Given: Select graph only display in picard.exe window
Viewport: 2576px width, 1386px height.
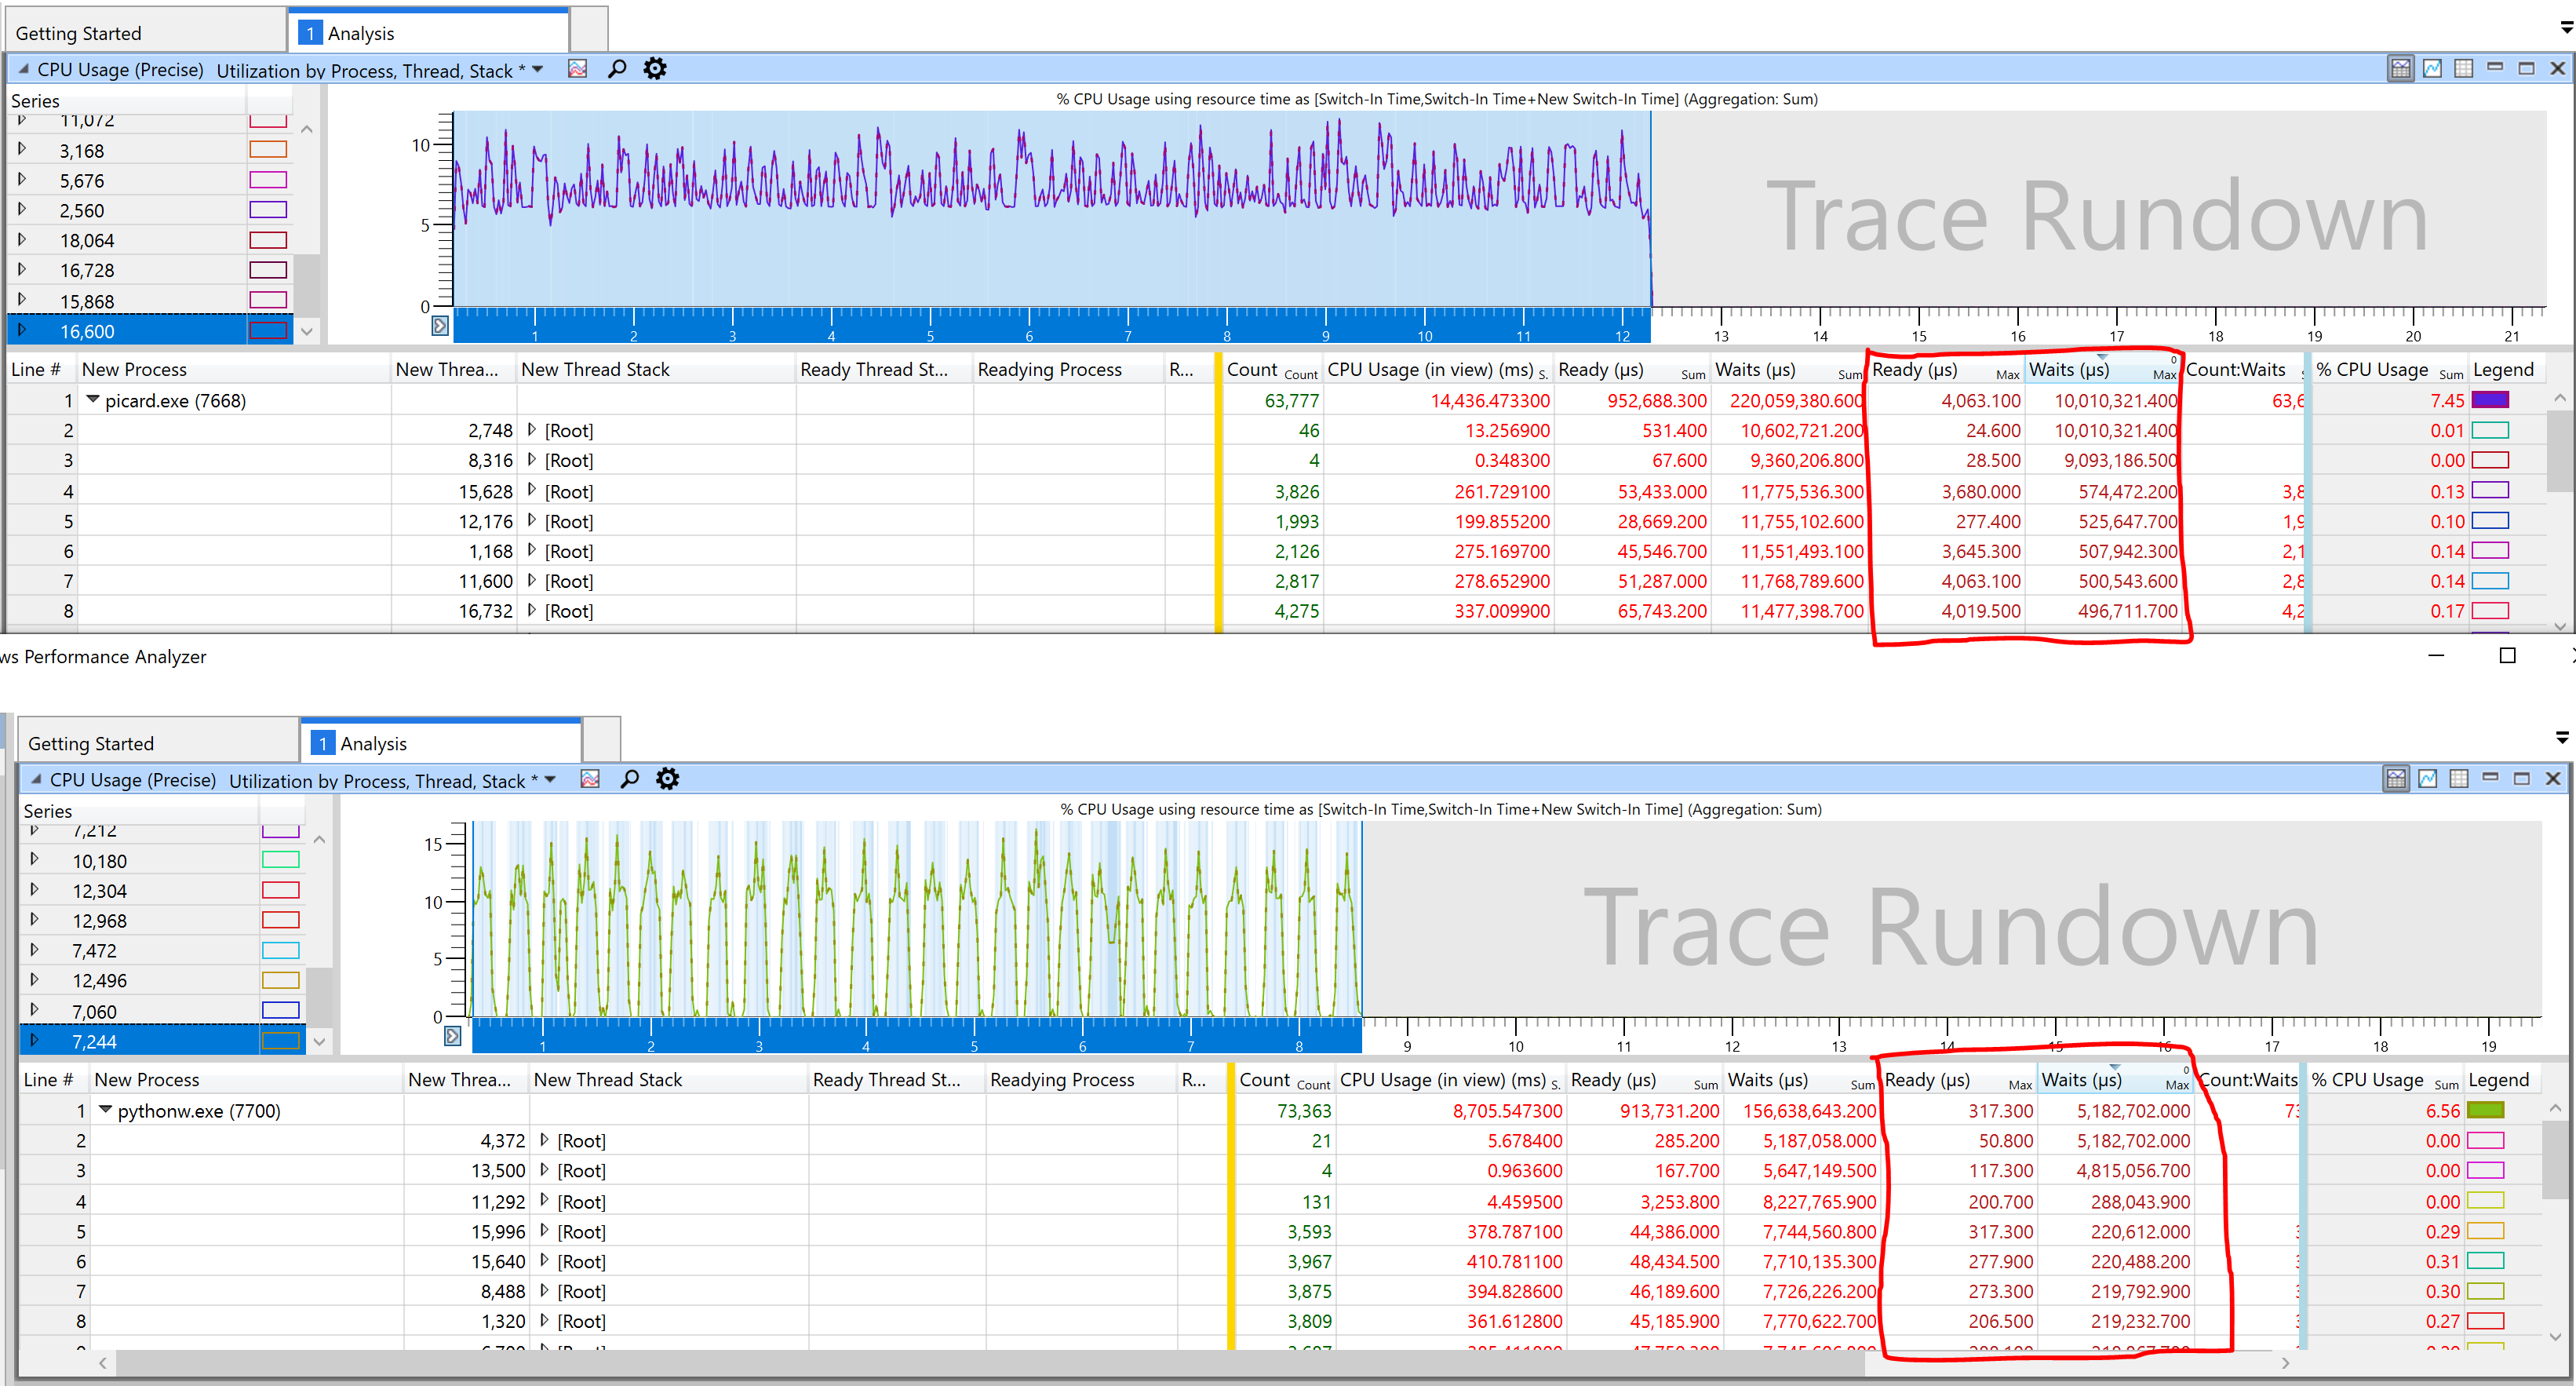Looking at the screenshot, I should tap(2432, 68).
